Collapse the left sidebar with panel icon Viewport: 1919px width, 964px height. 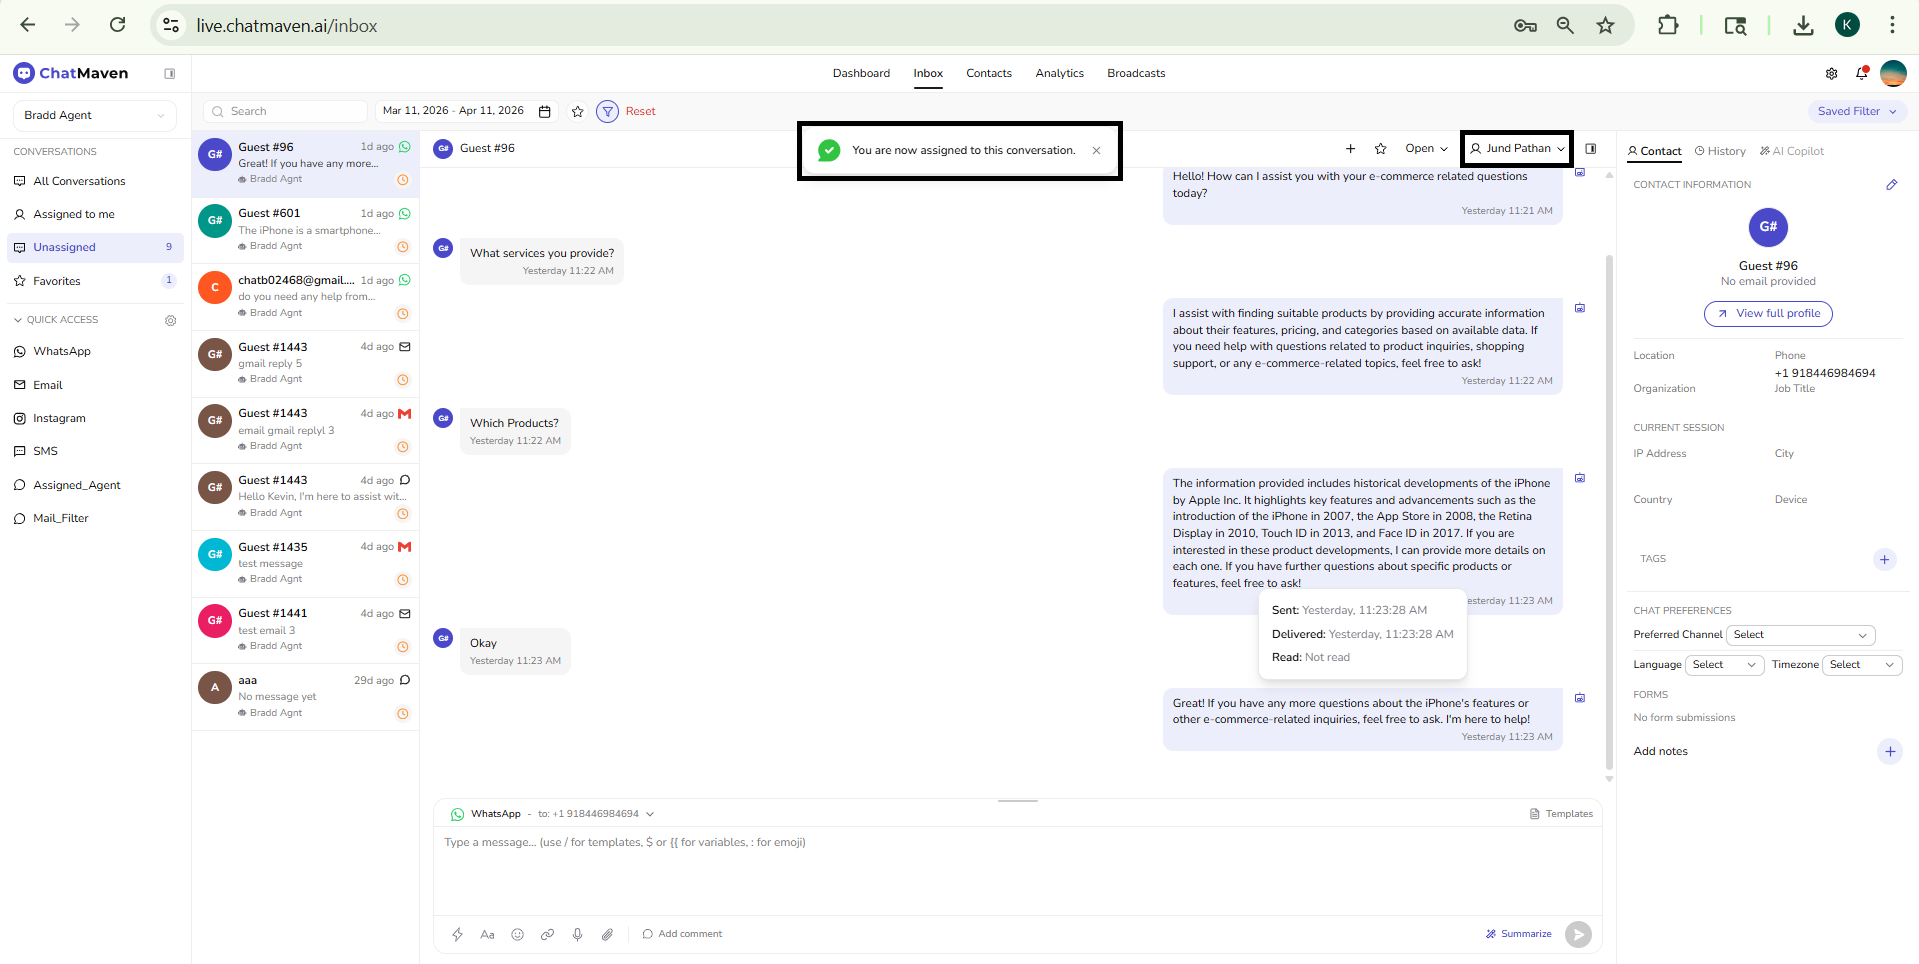pyautogui.click(x=170, y=73)
